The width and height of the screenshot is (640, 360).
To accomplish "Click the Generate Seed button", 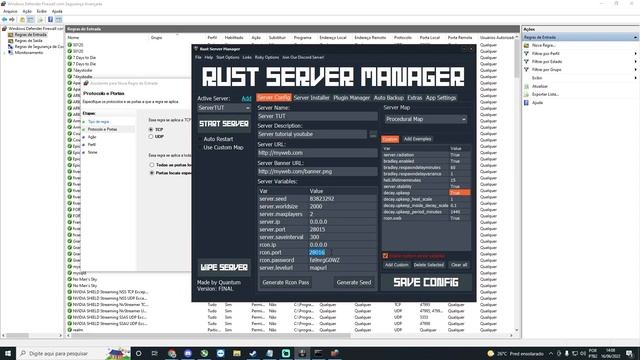I will pos(354,282).
